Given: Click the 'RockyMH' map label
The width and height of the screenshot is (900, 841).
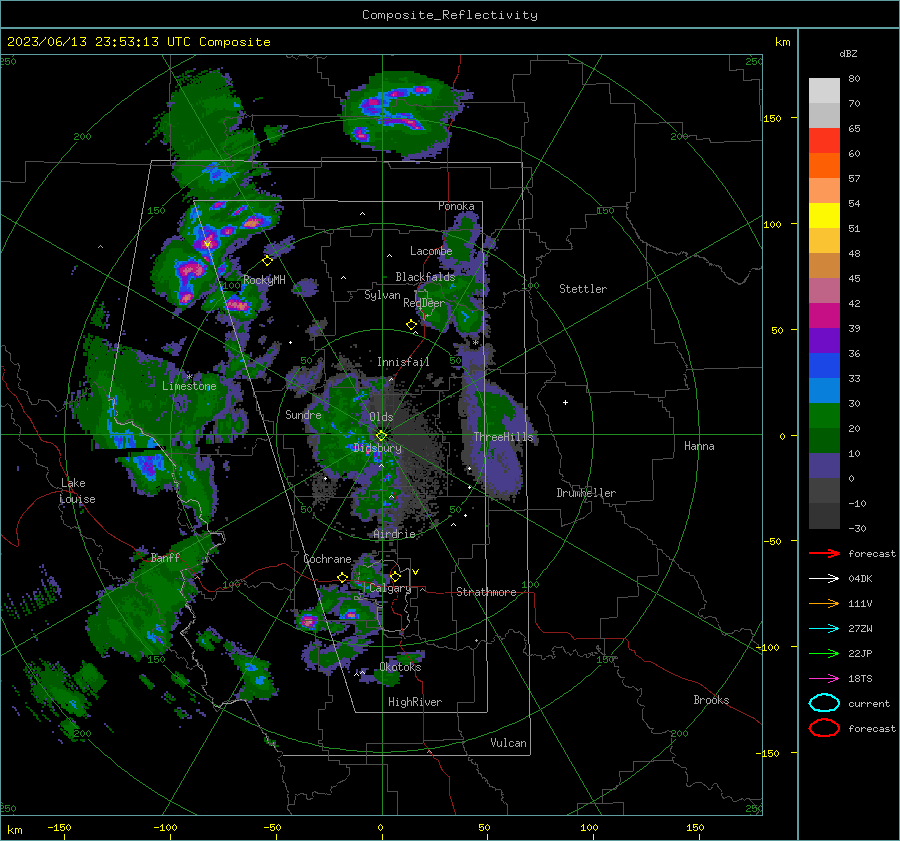Looking at the screenshot, I should pos(264,280).
